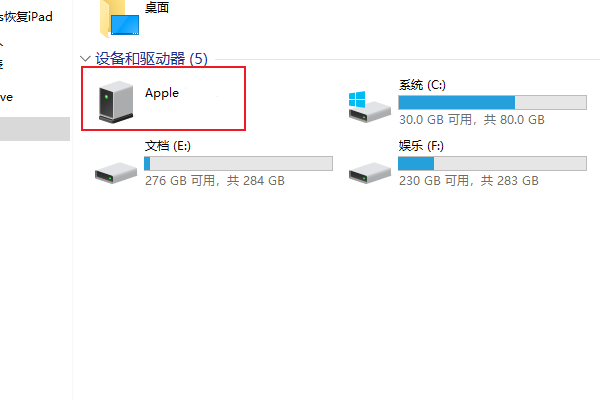Select the sidebar item ending in 've'

[6, 97]
